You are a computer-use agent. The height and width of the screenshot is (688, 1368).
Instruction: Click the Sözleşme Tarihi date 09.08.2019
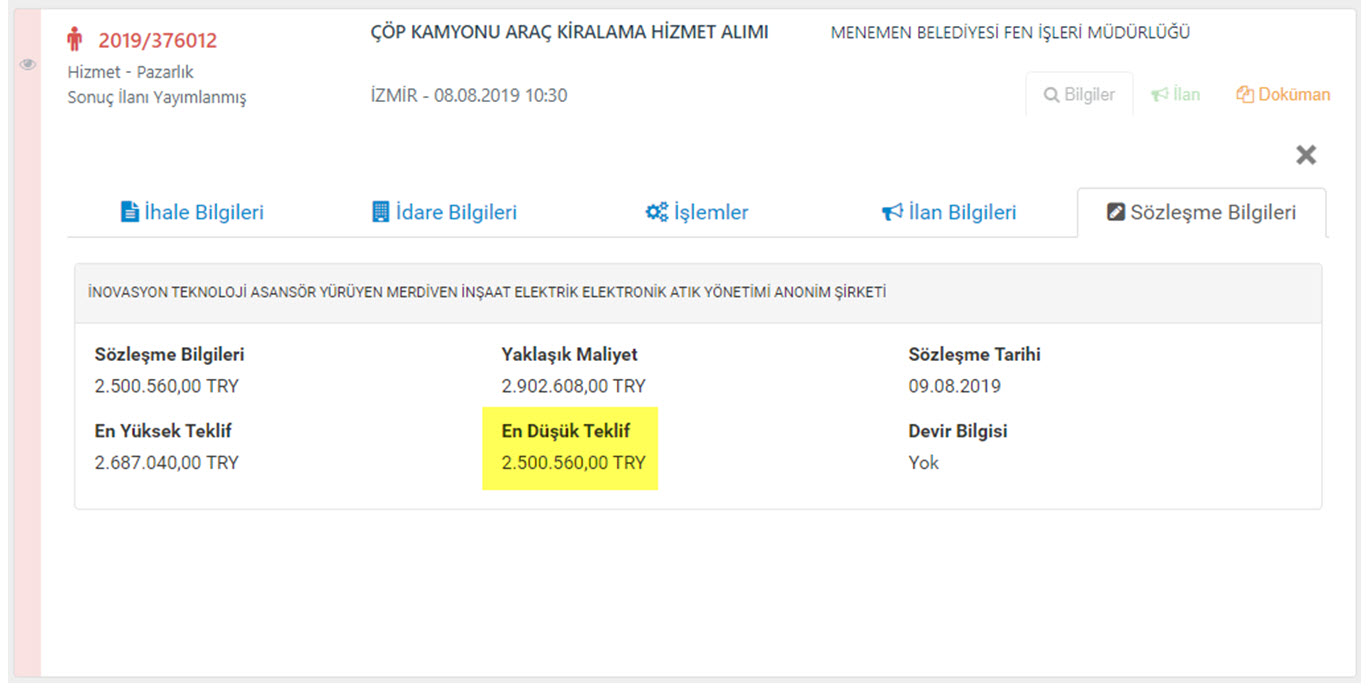click(954, 386)
